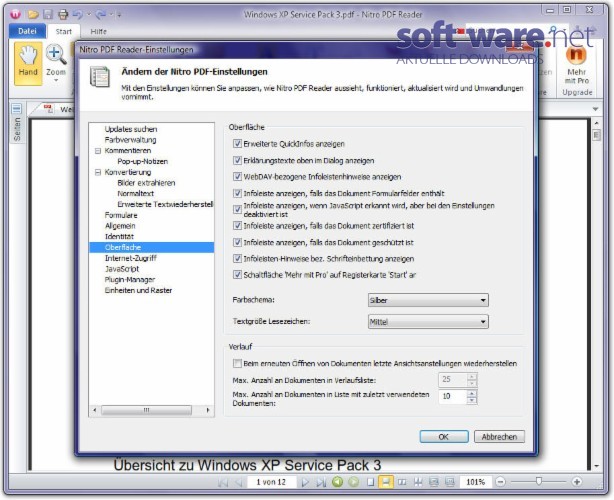Click the Nitro application logo button
Viewport: 614px width, 500px height.
tap(15, 14)
